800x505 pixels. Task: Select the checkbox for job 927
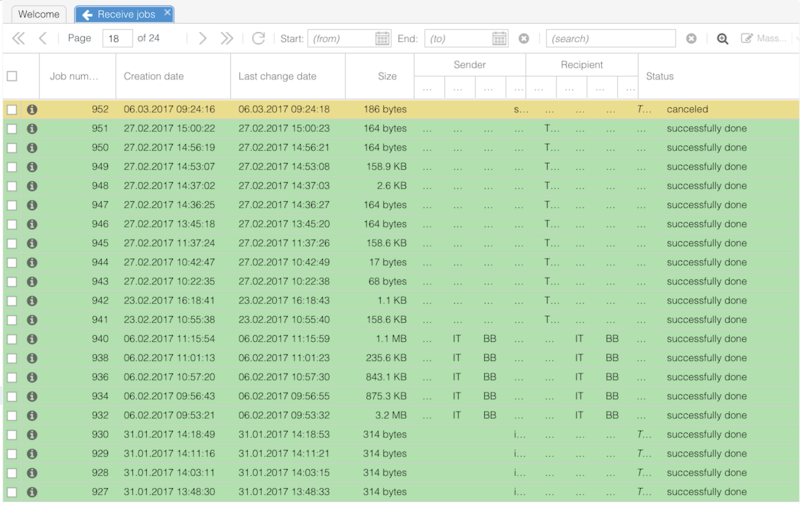click(x=12, y=492)
